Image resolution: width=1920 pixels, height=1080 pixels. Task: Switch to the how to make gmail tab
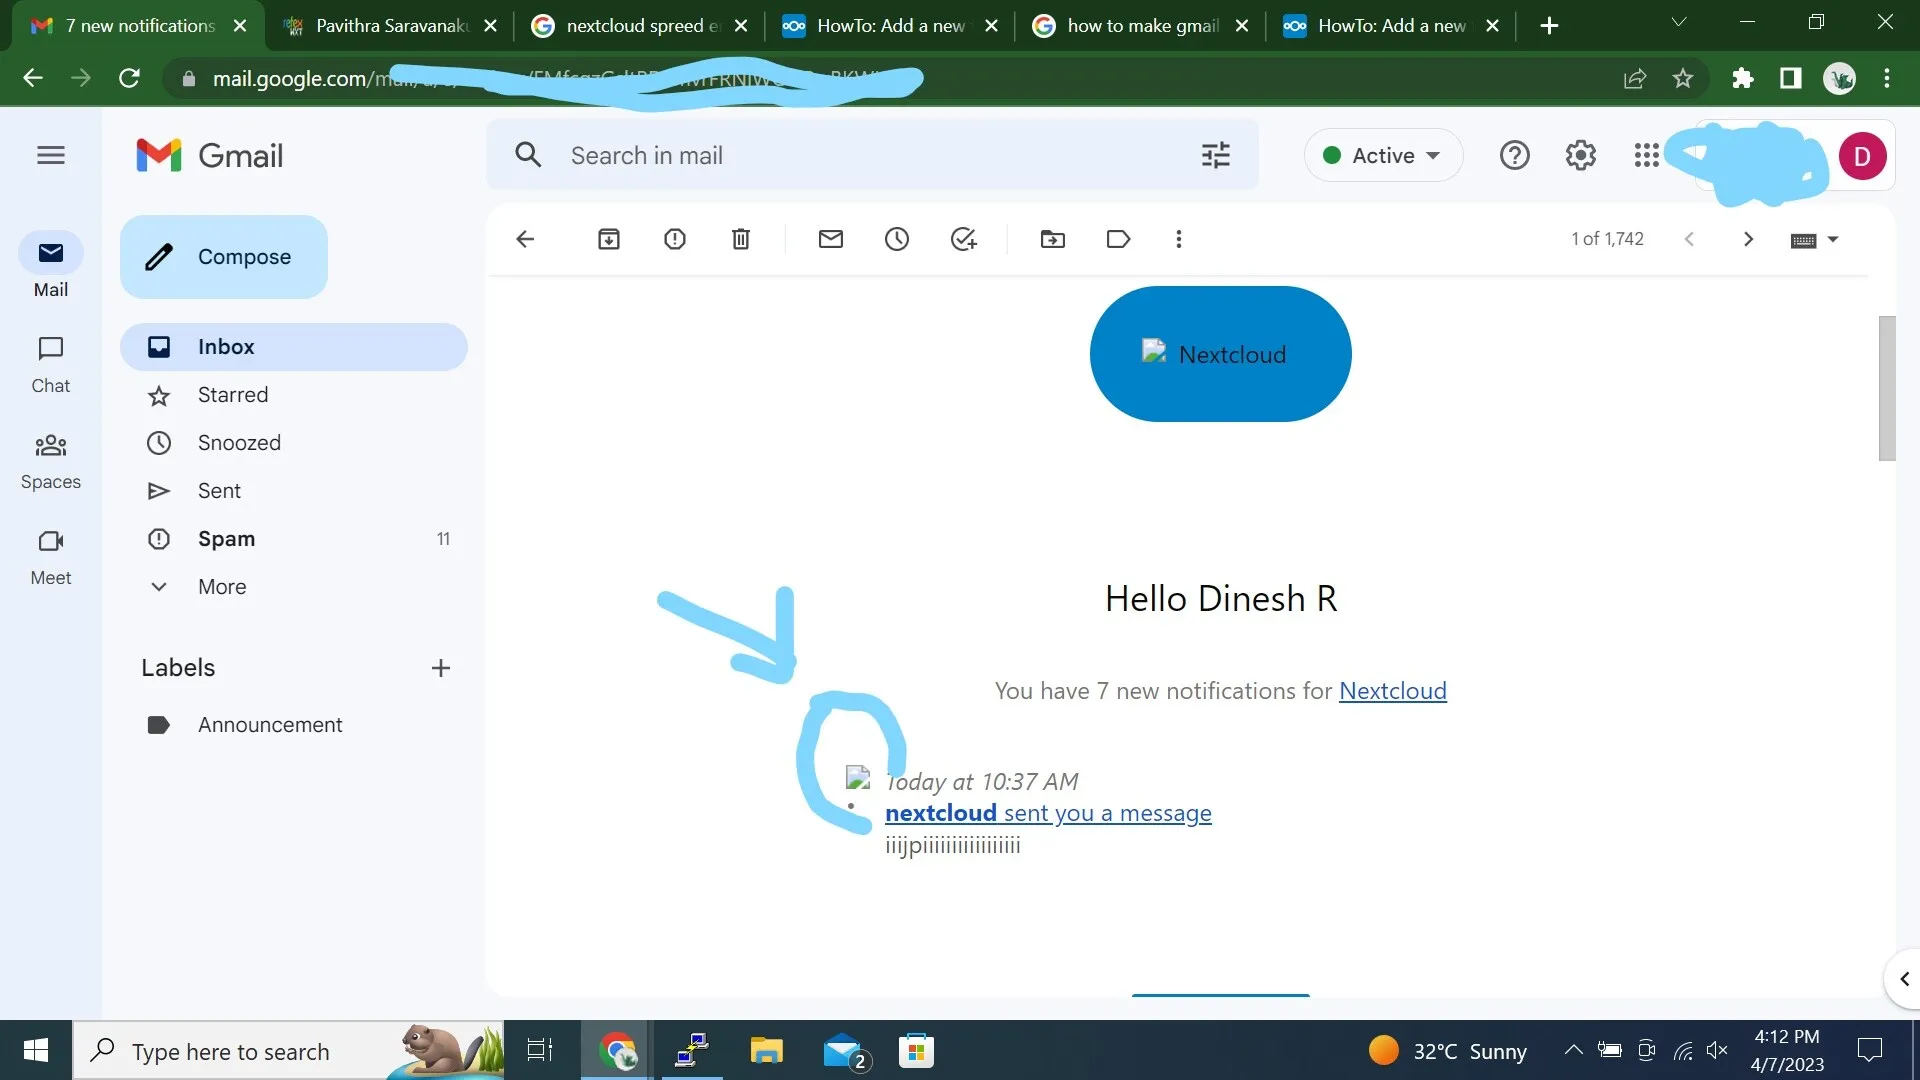pos(1142,26)
